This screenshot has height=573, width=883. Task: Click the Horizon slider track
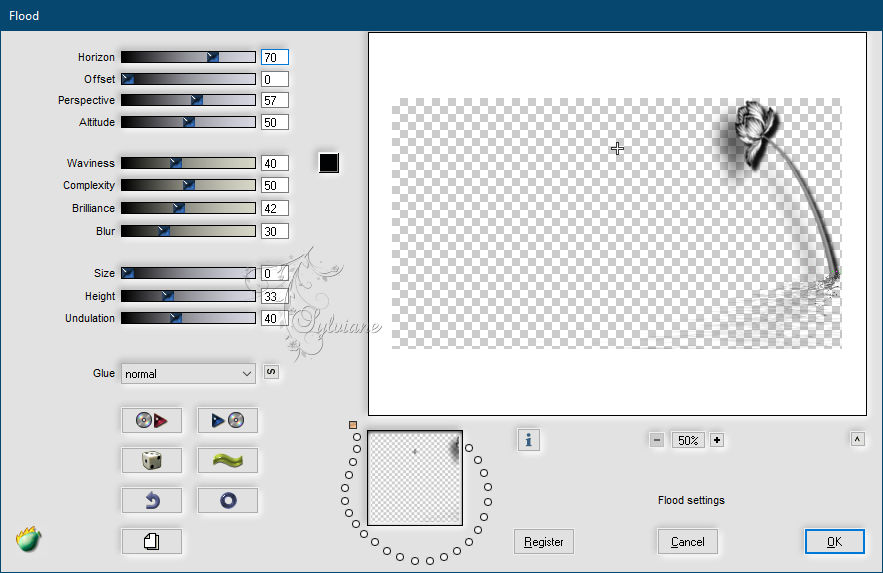click(188, 57)
